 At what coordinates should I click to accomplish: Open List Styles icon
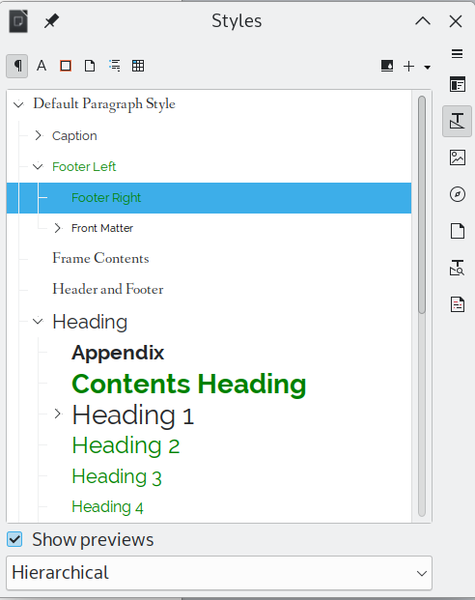coord(114,66)
